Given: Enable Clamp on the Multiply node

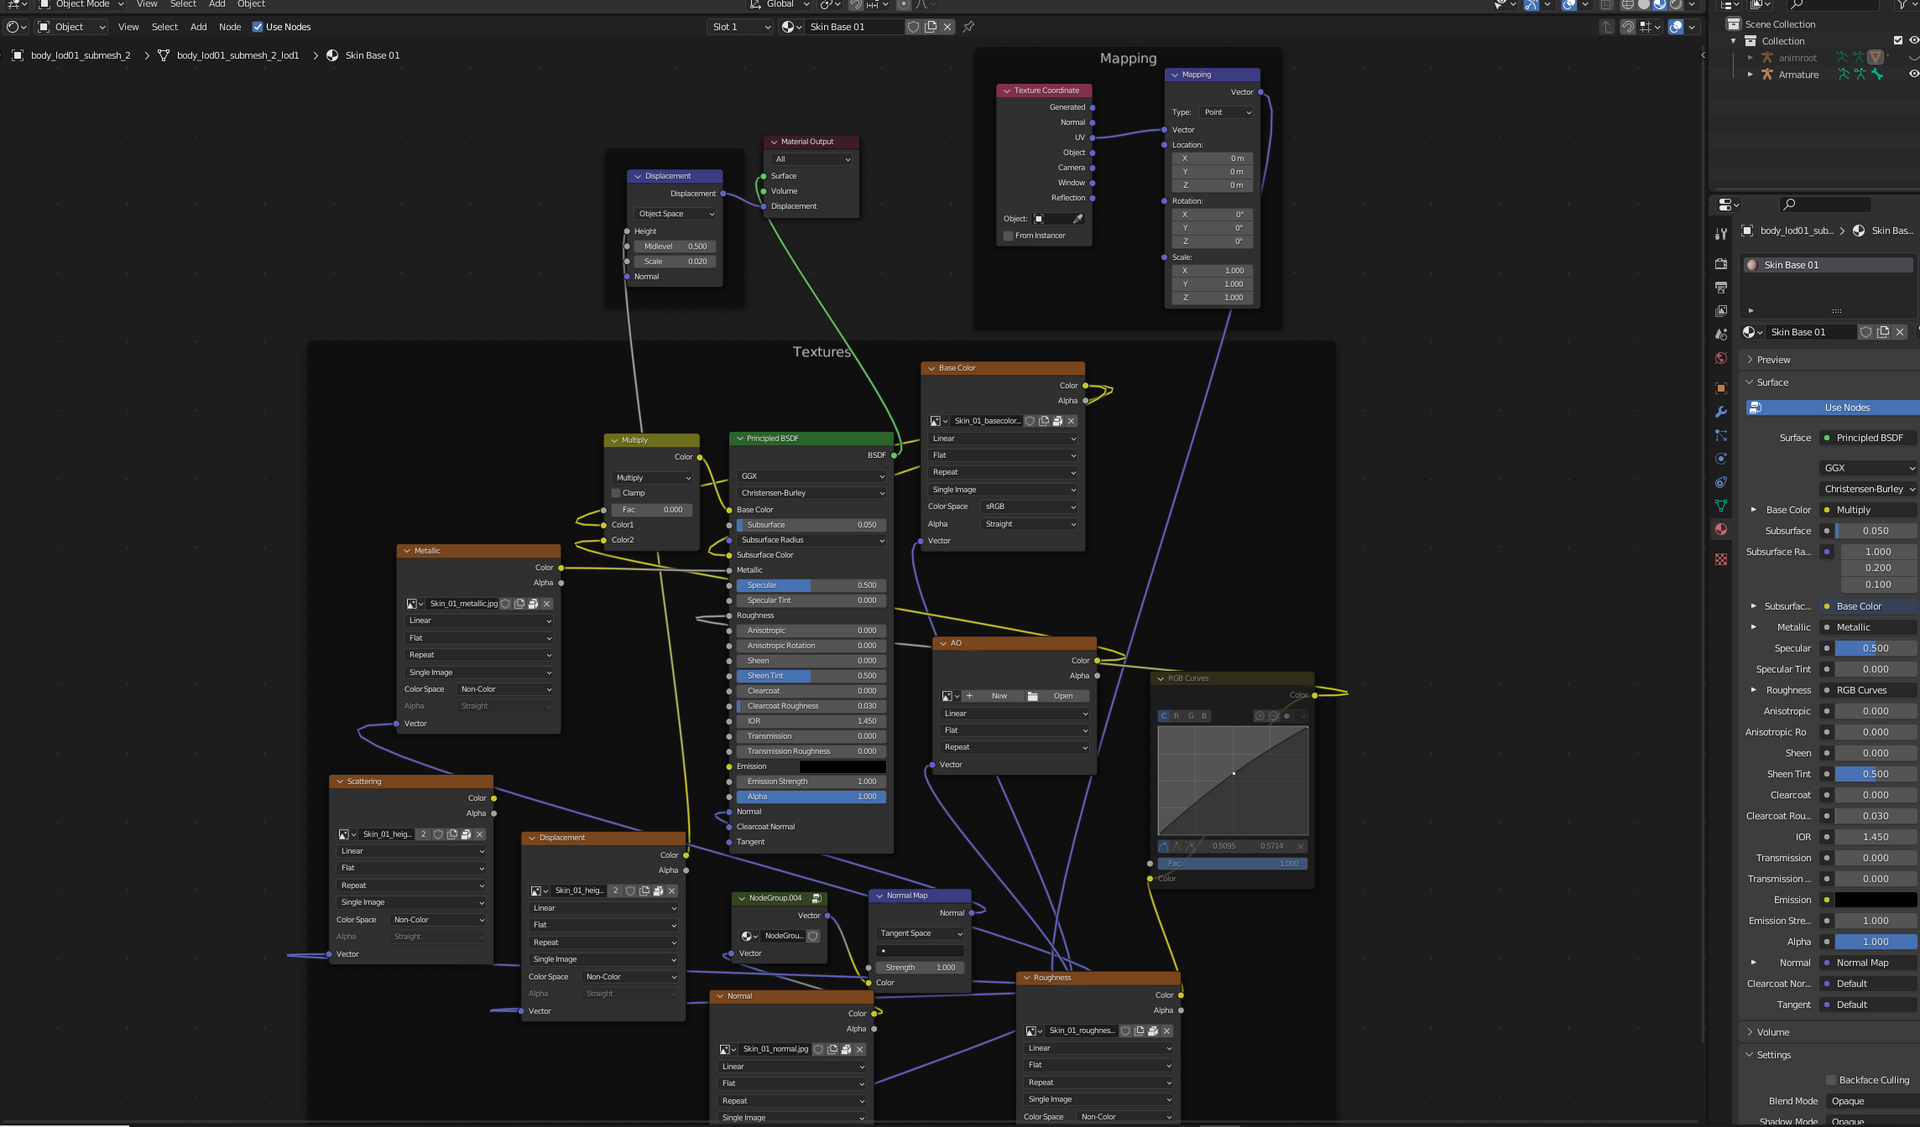Looking at the screenshot, I should [x=616, y=493].
